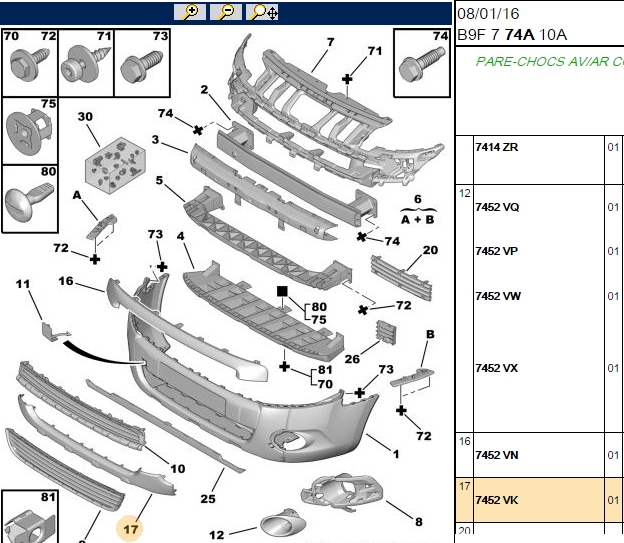This screenshot has height=543, width=624.
Task: Click callout number 5 for lattice absorber
Action: pos(159,180)
